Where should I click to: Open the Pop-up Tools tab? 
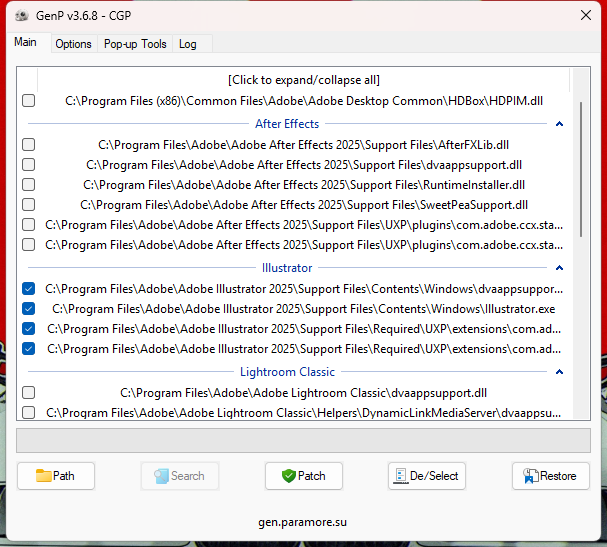pyautogui.click(x=135, y=44)
